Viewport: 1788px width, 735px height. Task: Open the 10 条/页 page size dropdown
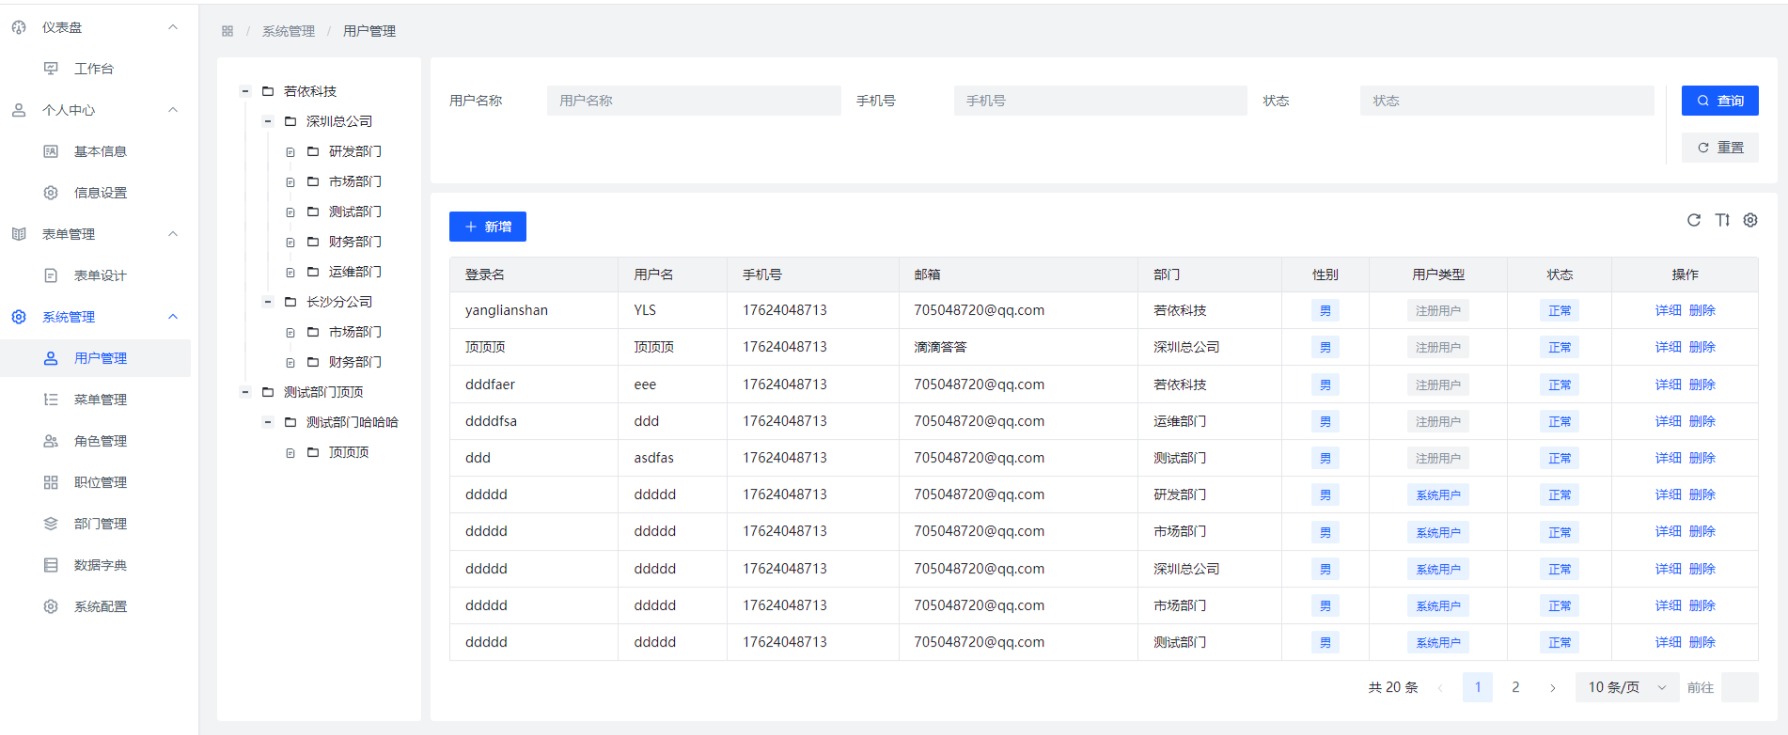pos(1627,687)
